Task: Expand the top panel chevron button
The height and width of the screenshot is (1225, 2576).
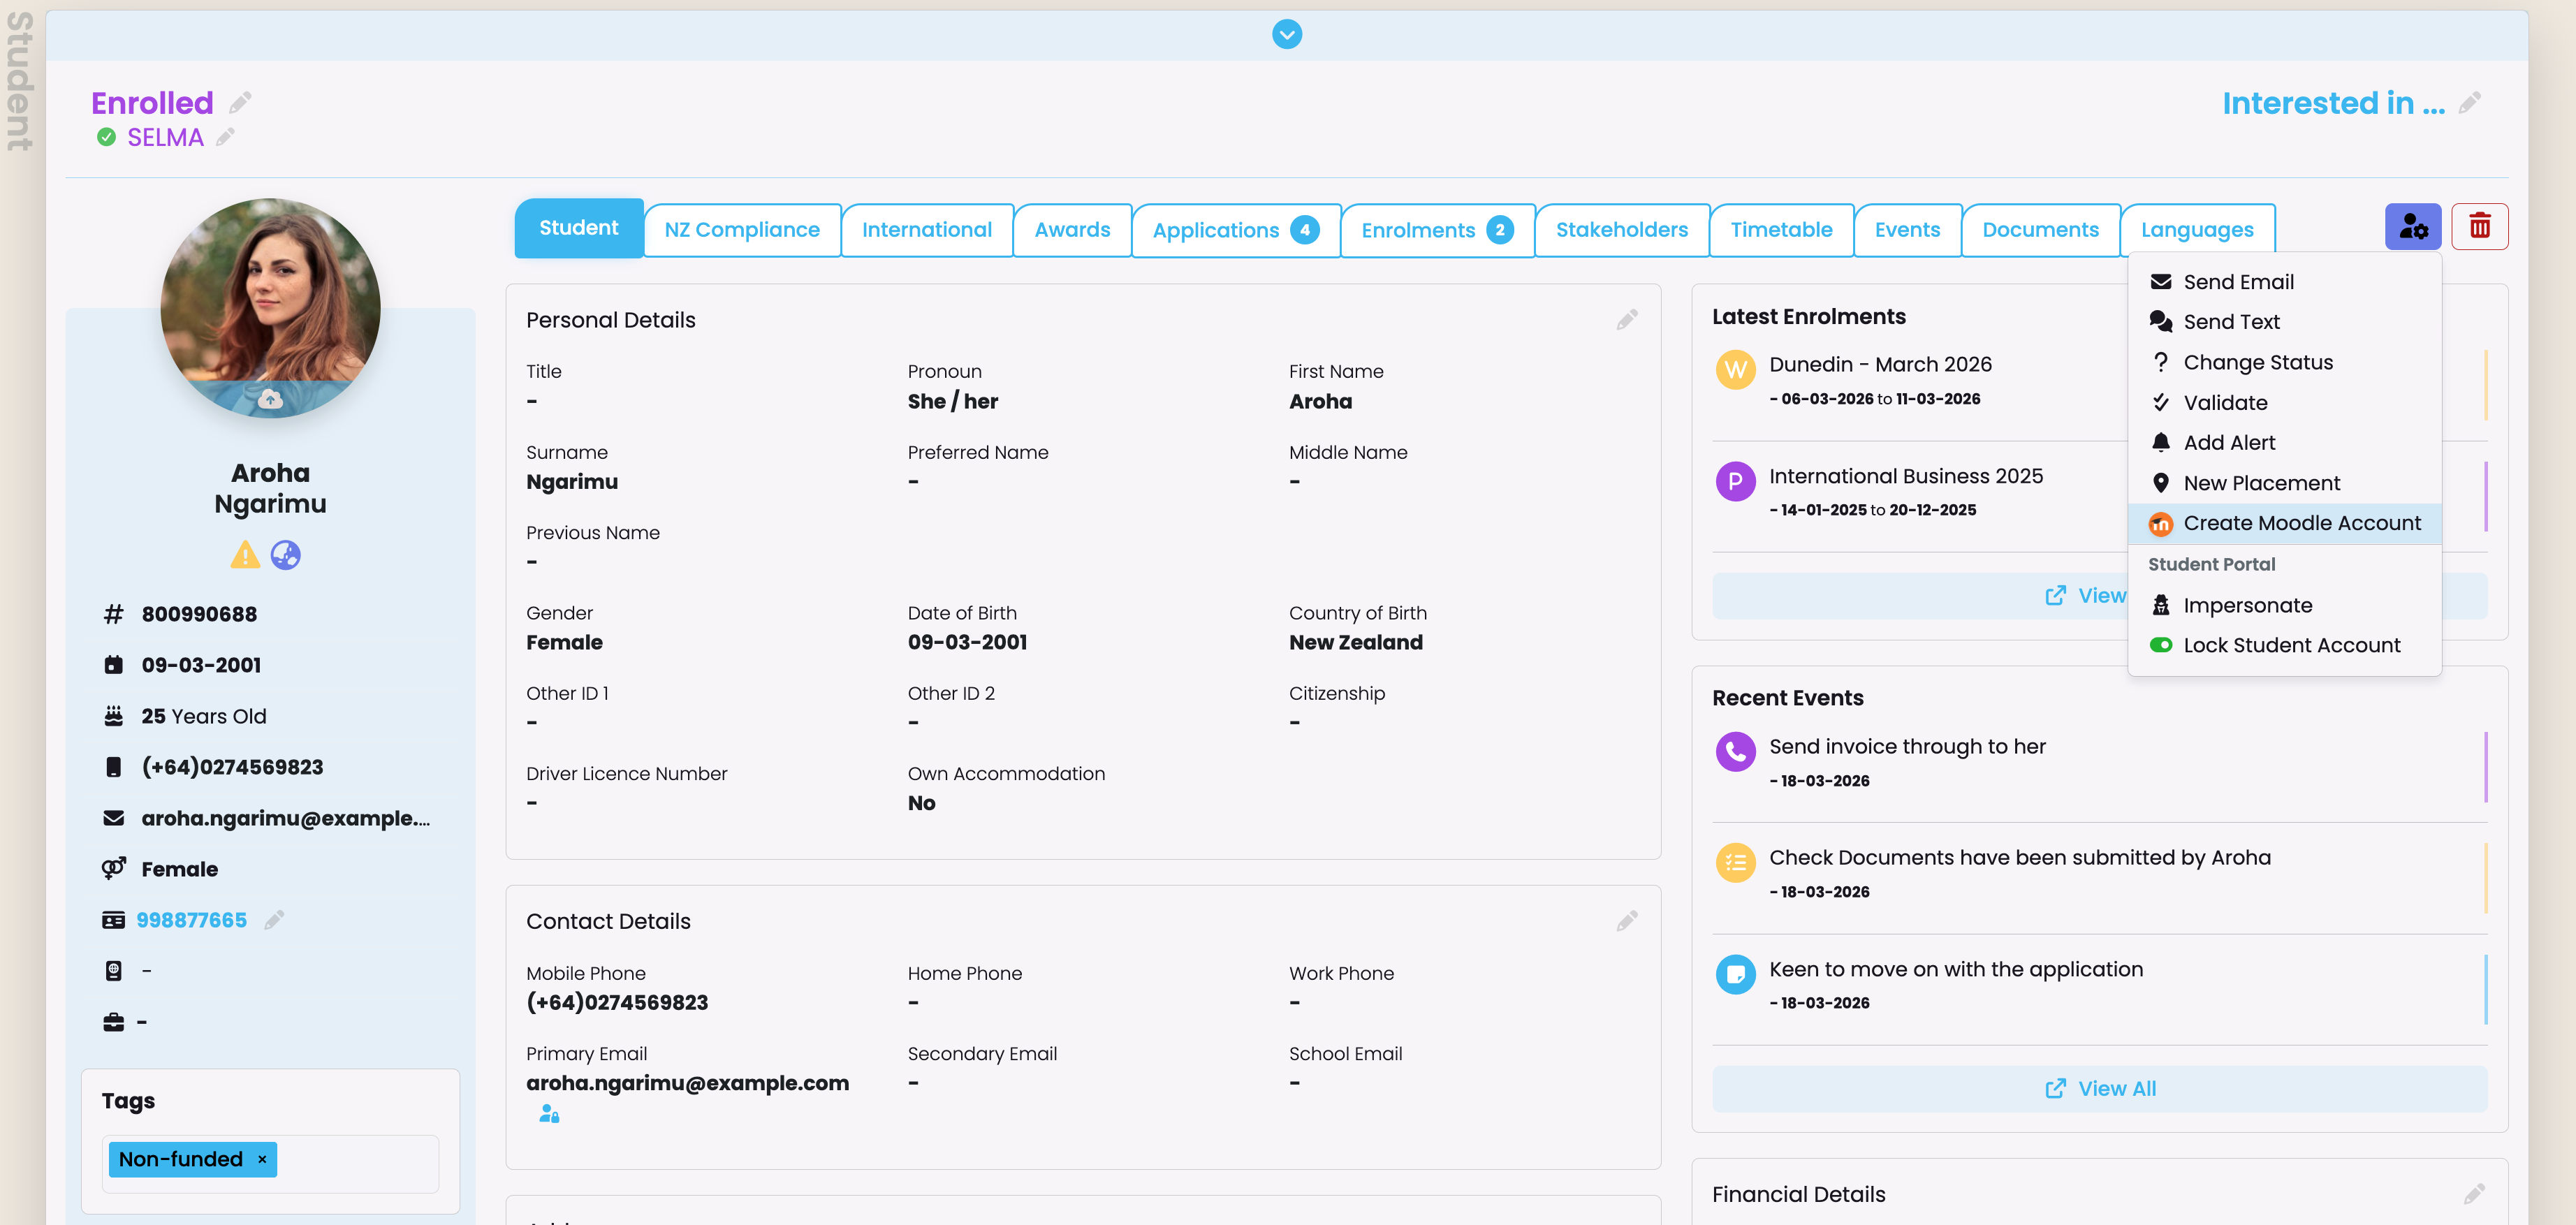Action: pyautogui.click(x=1286, y=35)
